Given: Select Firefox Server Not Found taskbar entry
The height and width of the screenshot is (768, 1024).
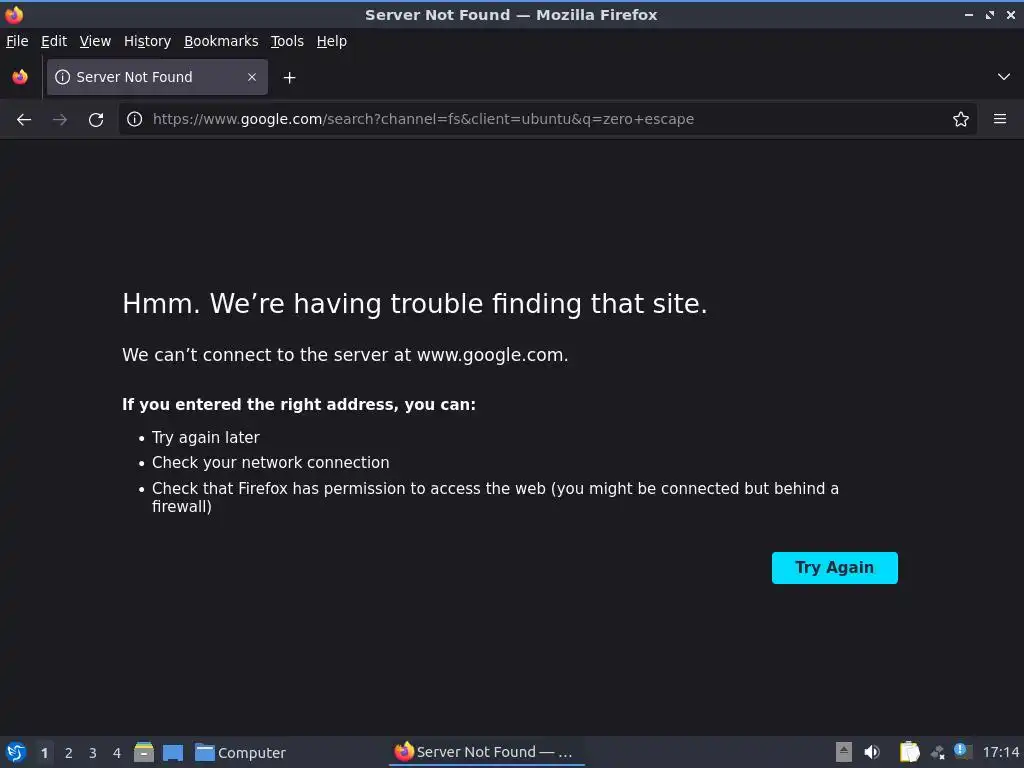Looking at the screenshot, I should coord(487,752).
